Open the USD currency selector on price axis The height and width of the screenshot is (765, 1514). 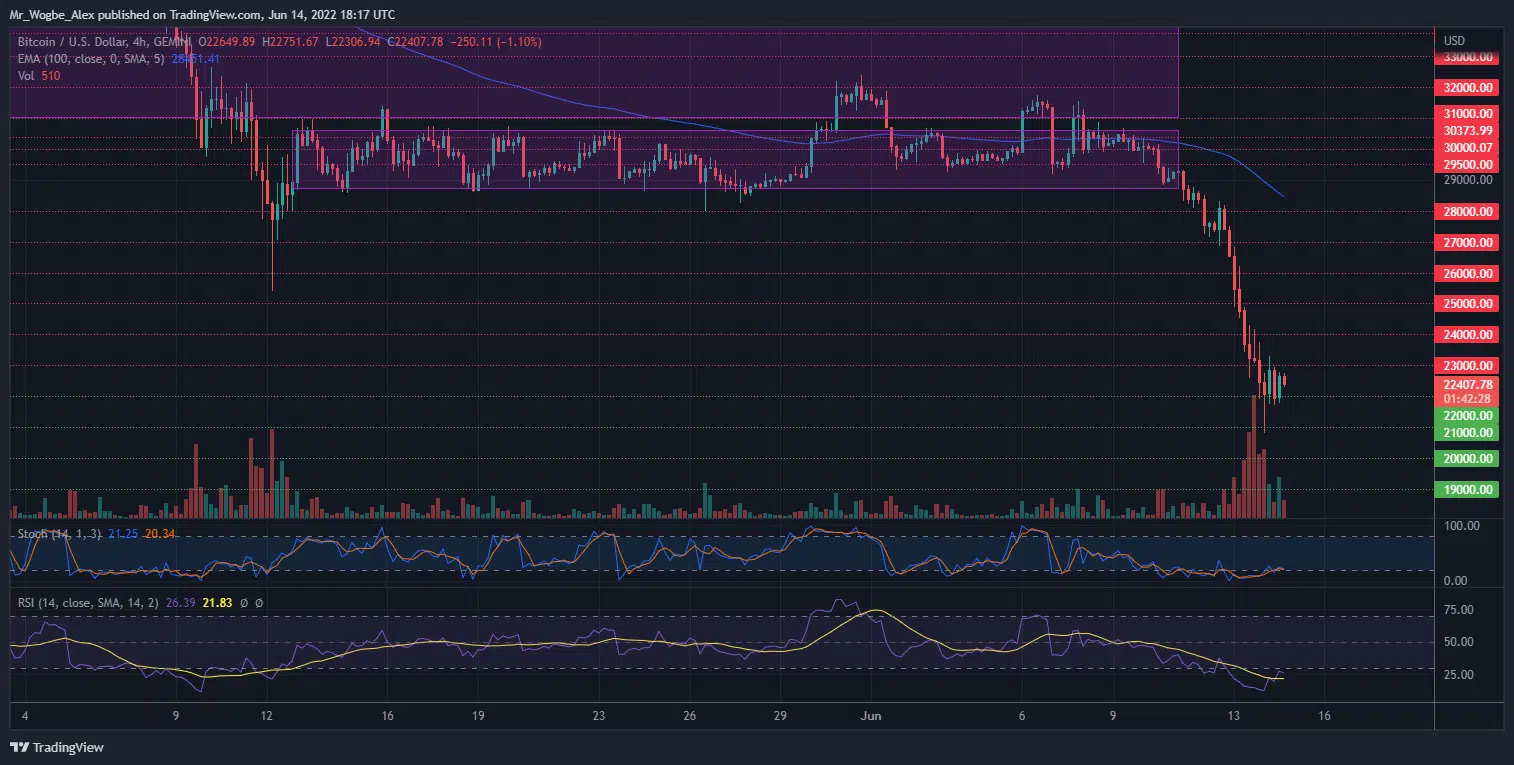(1454, 40)
